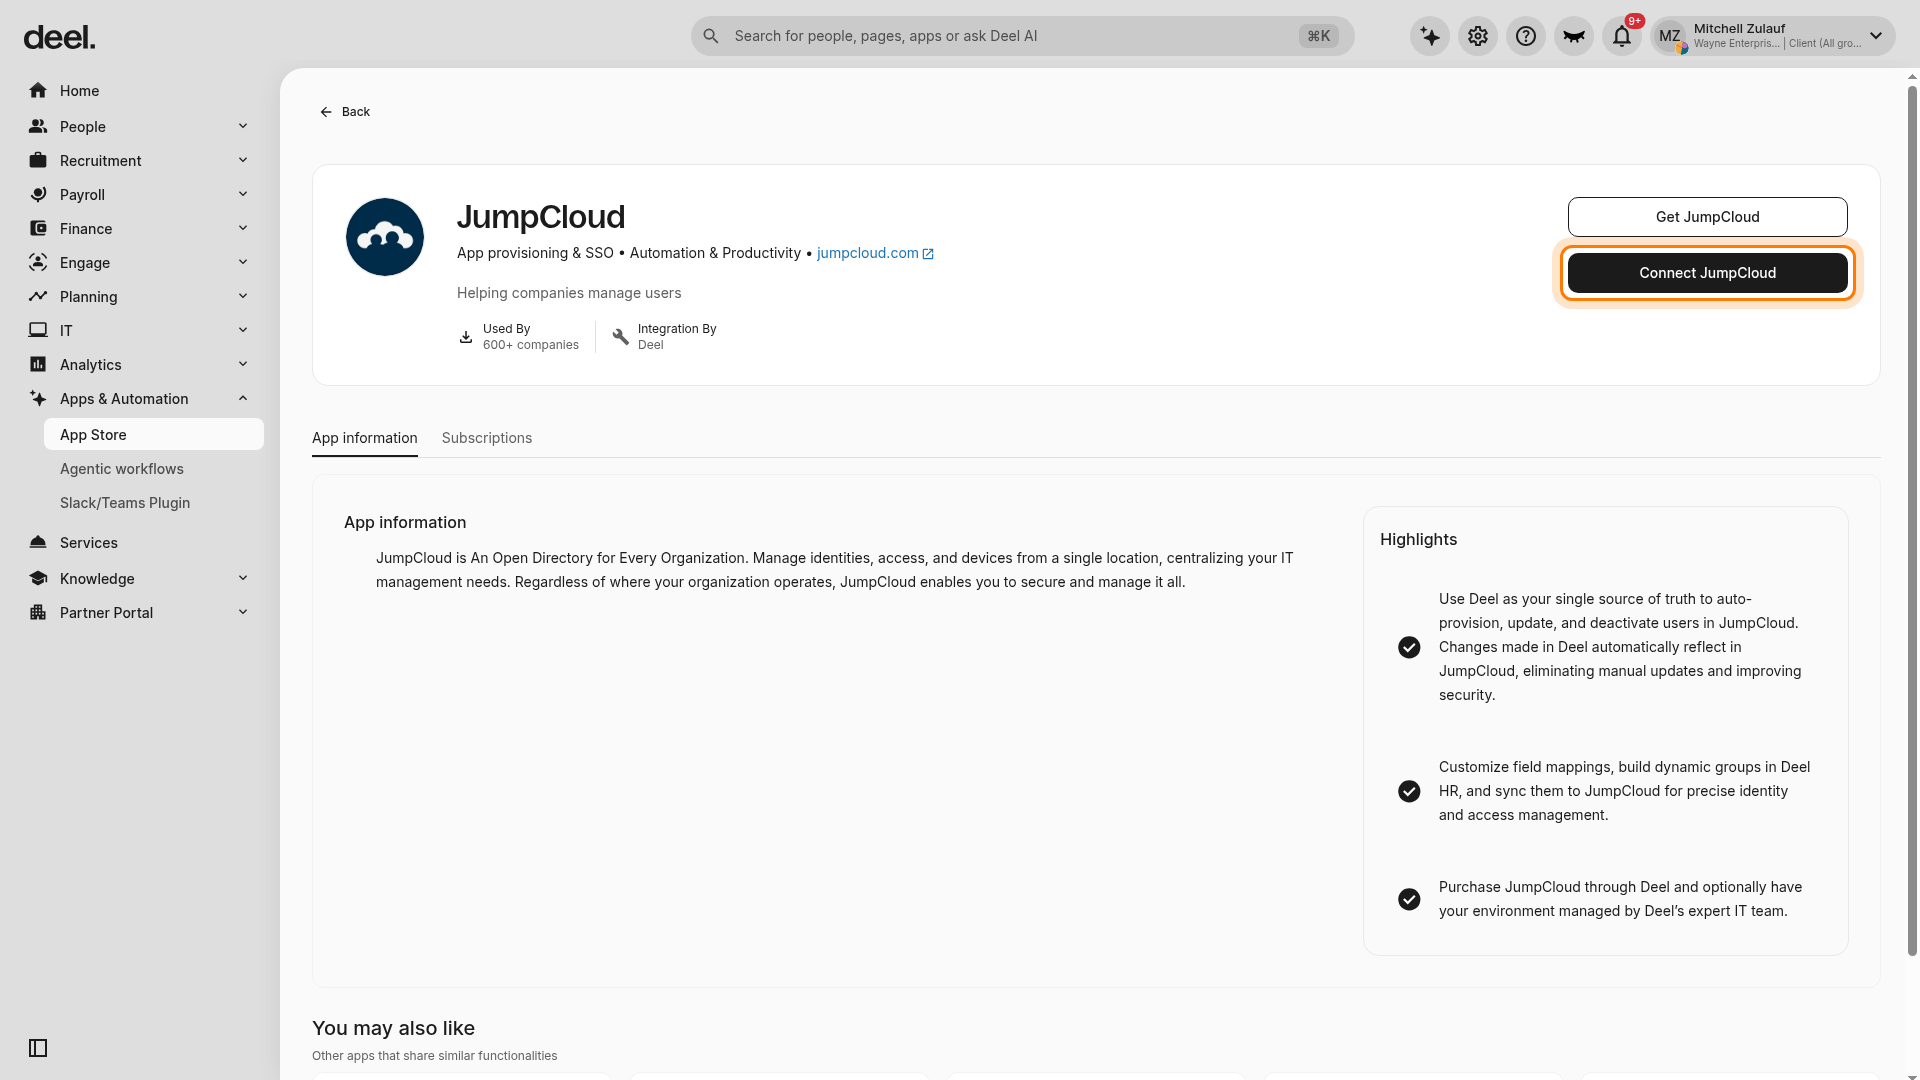Open settings gear icon

pyautogui.click(x=1478, y=37)
